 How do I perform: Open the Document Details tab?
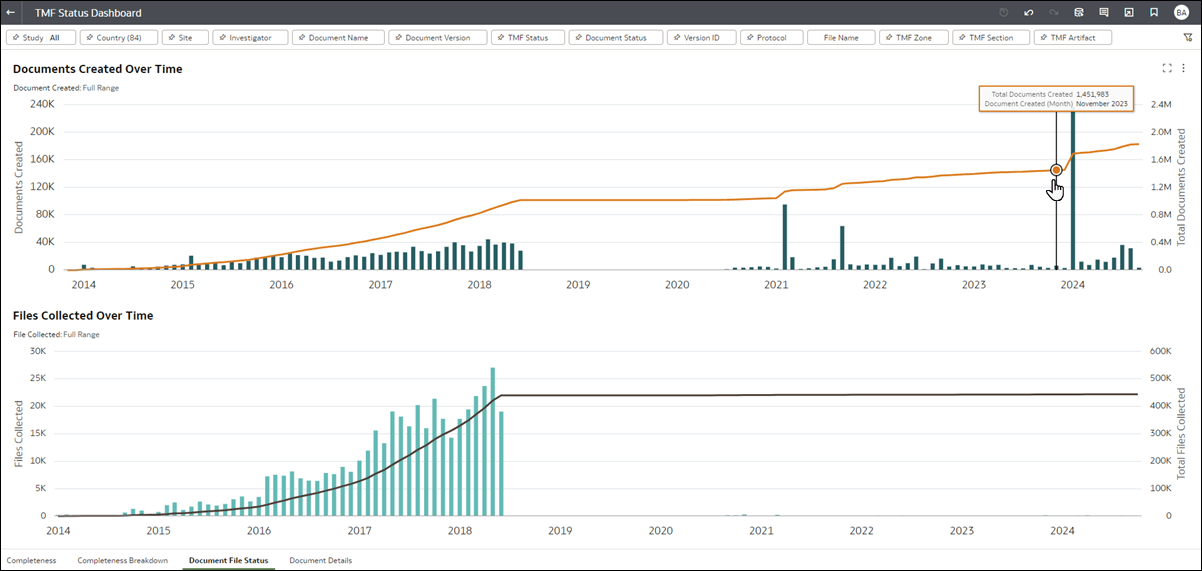(320, 560)
